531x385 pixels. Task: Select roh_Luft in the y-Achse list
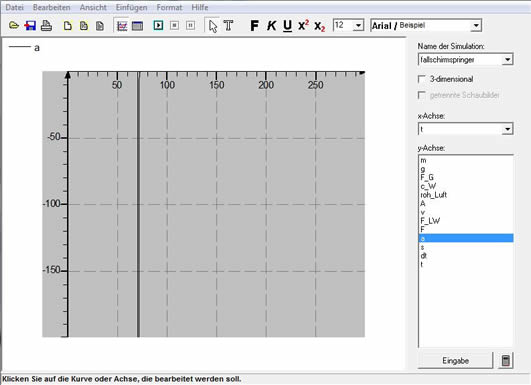point(466,195)
